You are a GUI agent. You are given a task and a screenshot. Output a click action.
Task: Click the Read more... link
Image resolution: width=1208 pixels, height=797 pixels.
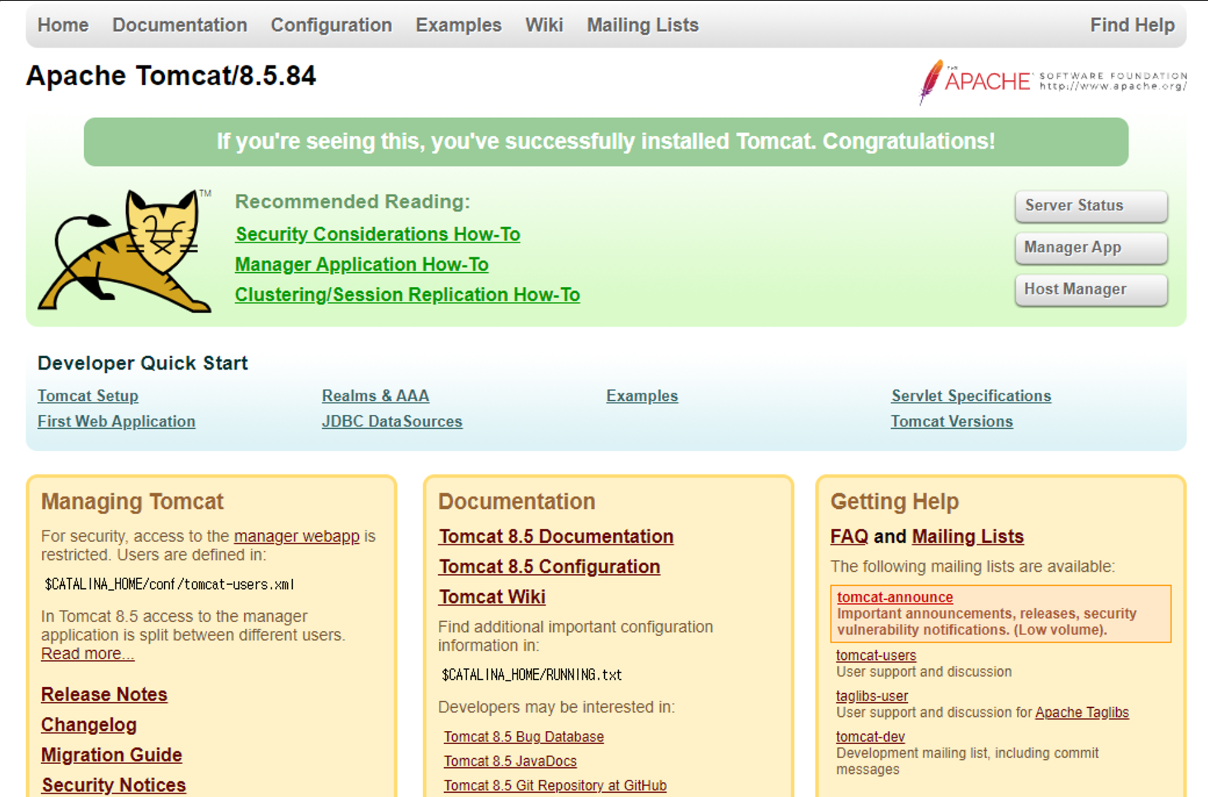[x=88, y=654]
